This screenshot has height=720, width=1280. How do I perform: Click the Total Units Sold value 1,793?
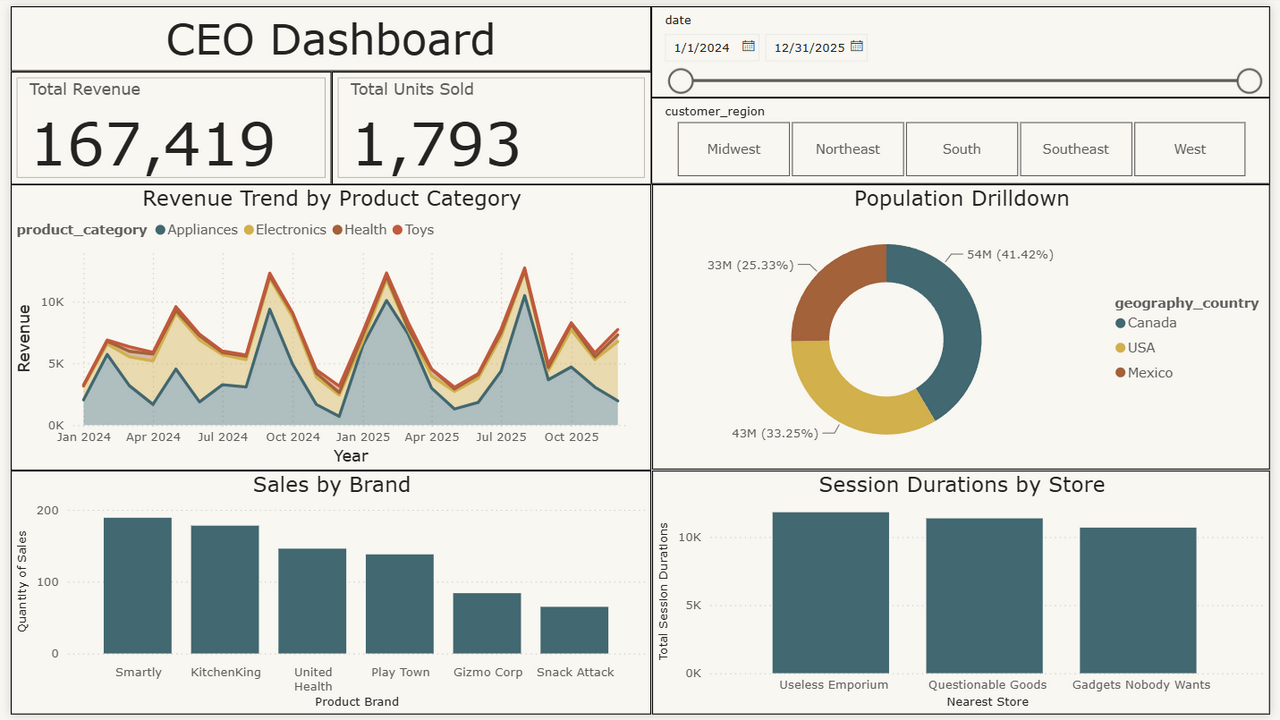[x=437, y=144]
